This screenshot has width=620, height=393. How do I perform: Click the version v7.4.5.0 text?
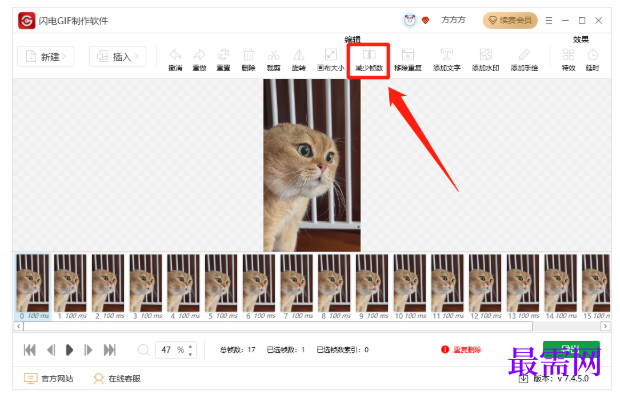(x=561, y=378)
